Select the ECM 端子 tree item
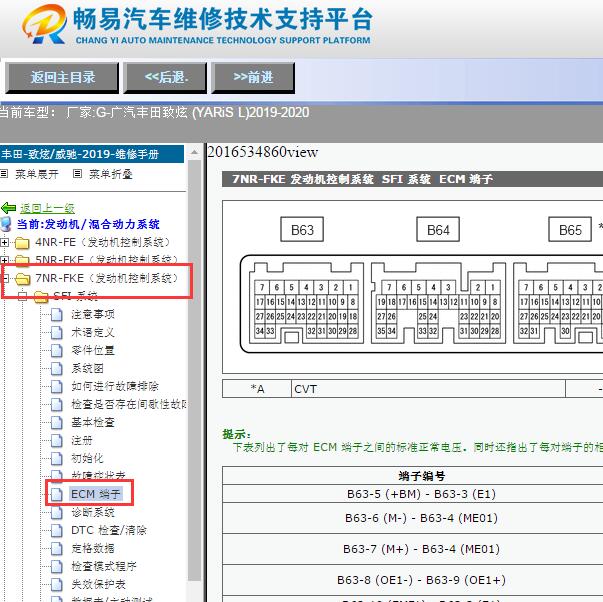This screenshot has width=603, height=602. tap(96, 494)
